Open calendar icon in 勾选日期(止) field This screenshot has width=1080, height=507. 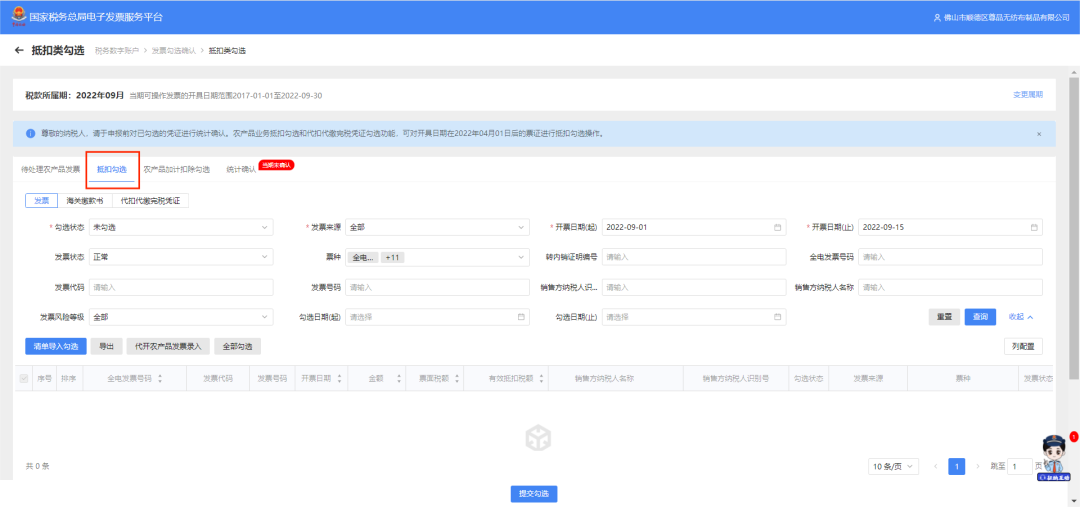778,317
